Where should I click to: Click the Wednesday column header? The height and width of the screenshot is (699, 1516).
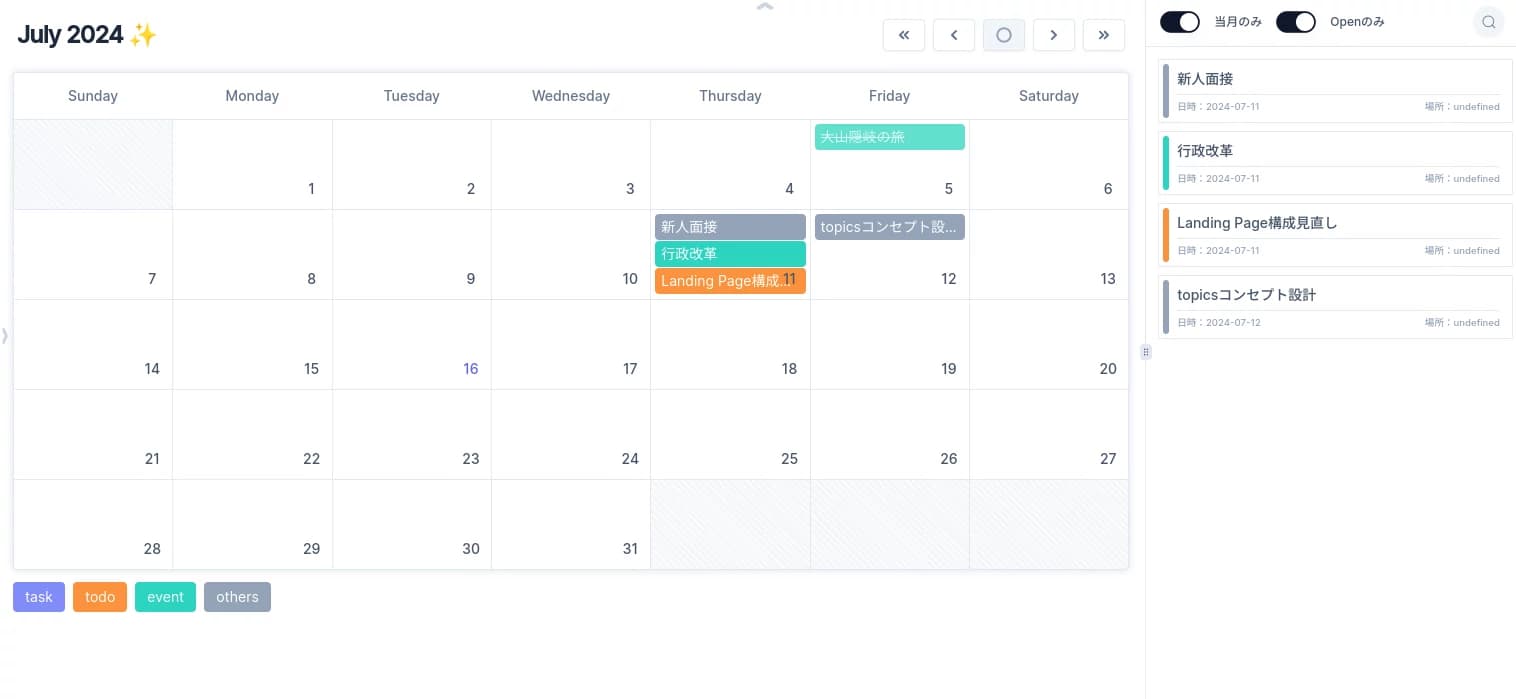click(x=571, y=96)
